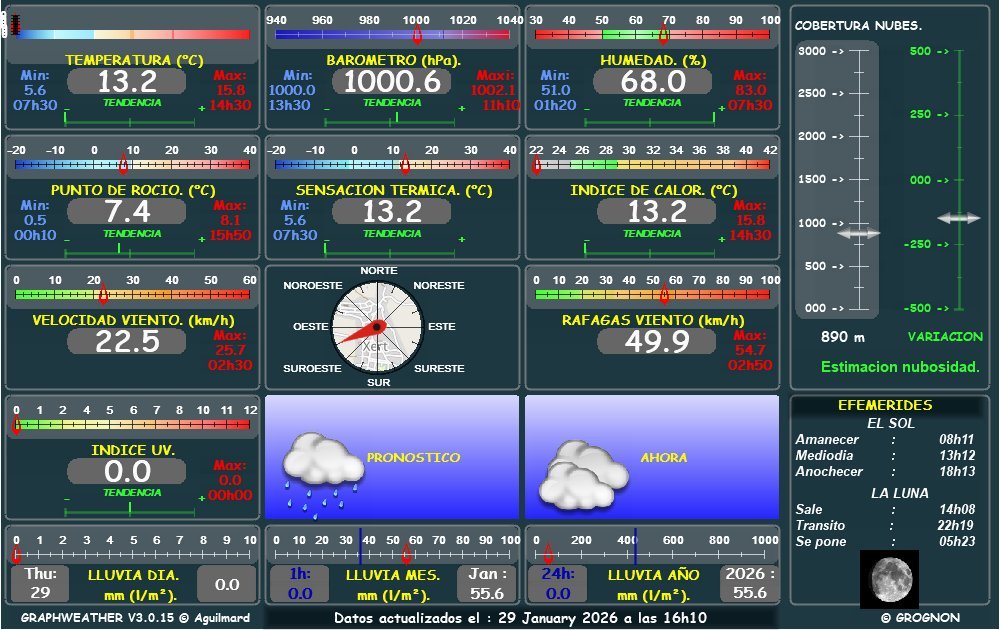Screen dimensions: 1000x630
Task: Click the 68.0 humidity value display
Action: click(653, 81)
